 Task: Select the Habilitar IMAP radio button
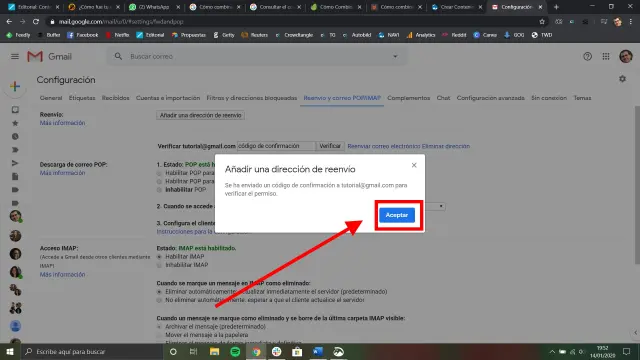tap(159, 257)
